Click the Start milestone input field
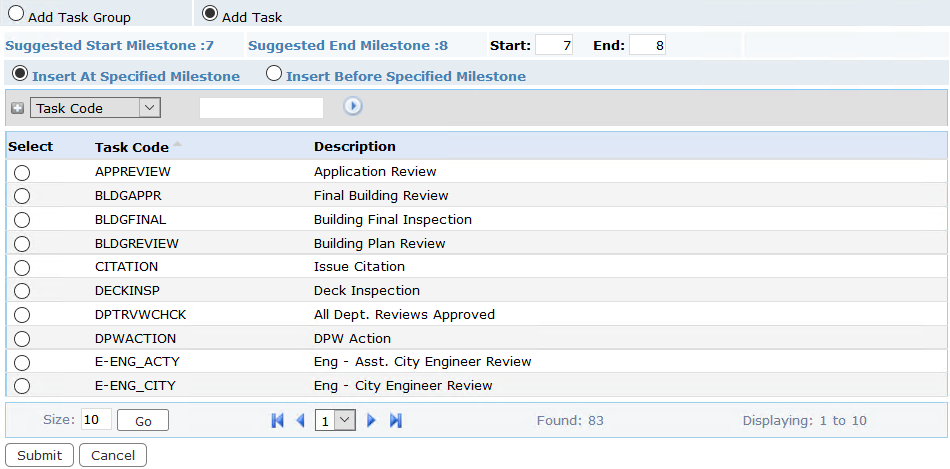Viewport: 950px width, 469px height. click(554, 46)
